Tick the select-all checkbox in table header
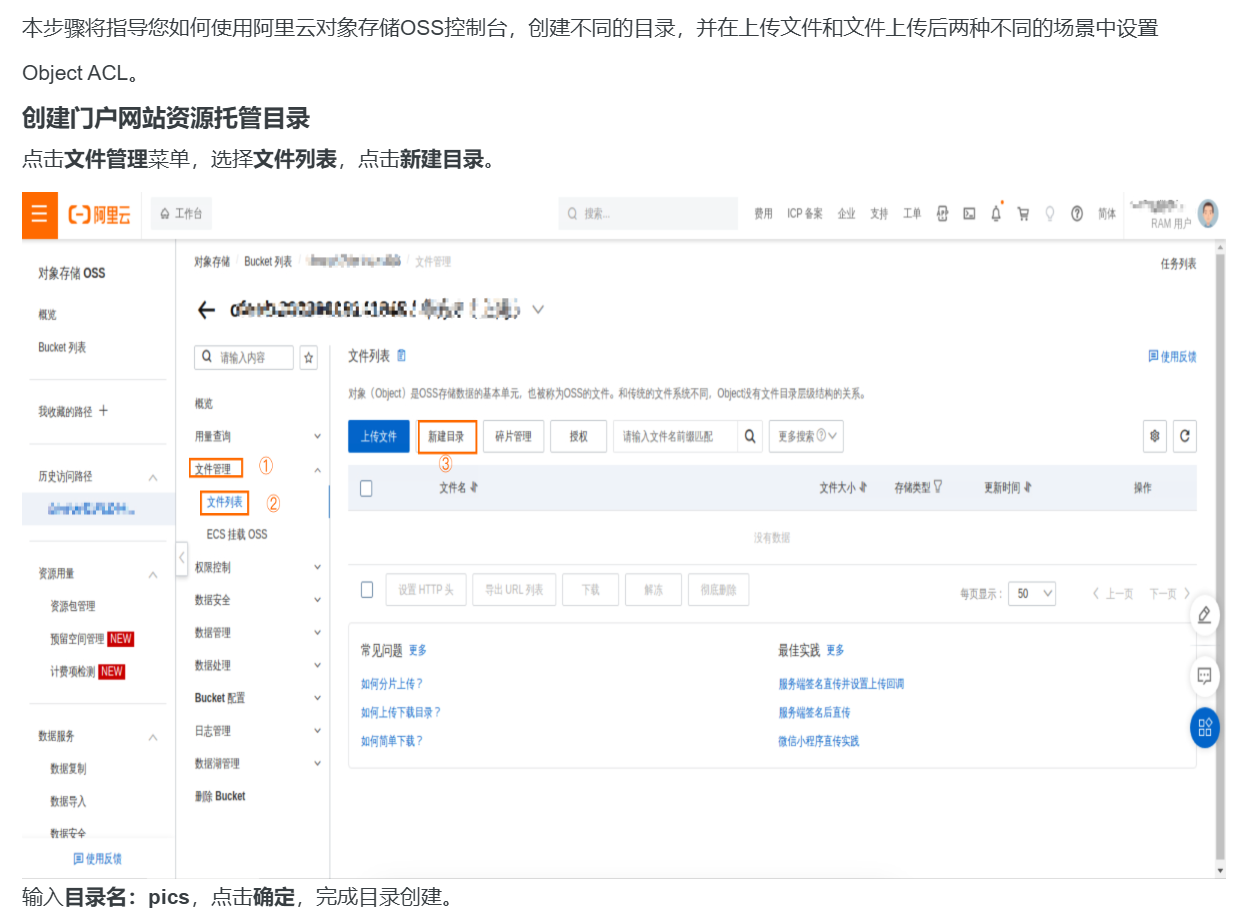The height and width of the screenshot is (920, 1257). [x=366, y=488]
